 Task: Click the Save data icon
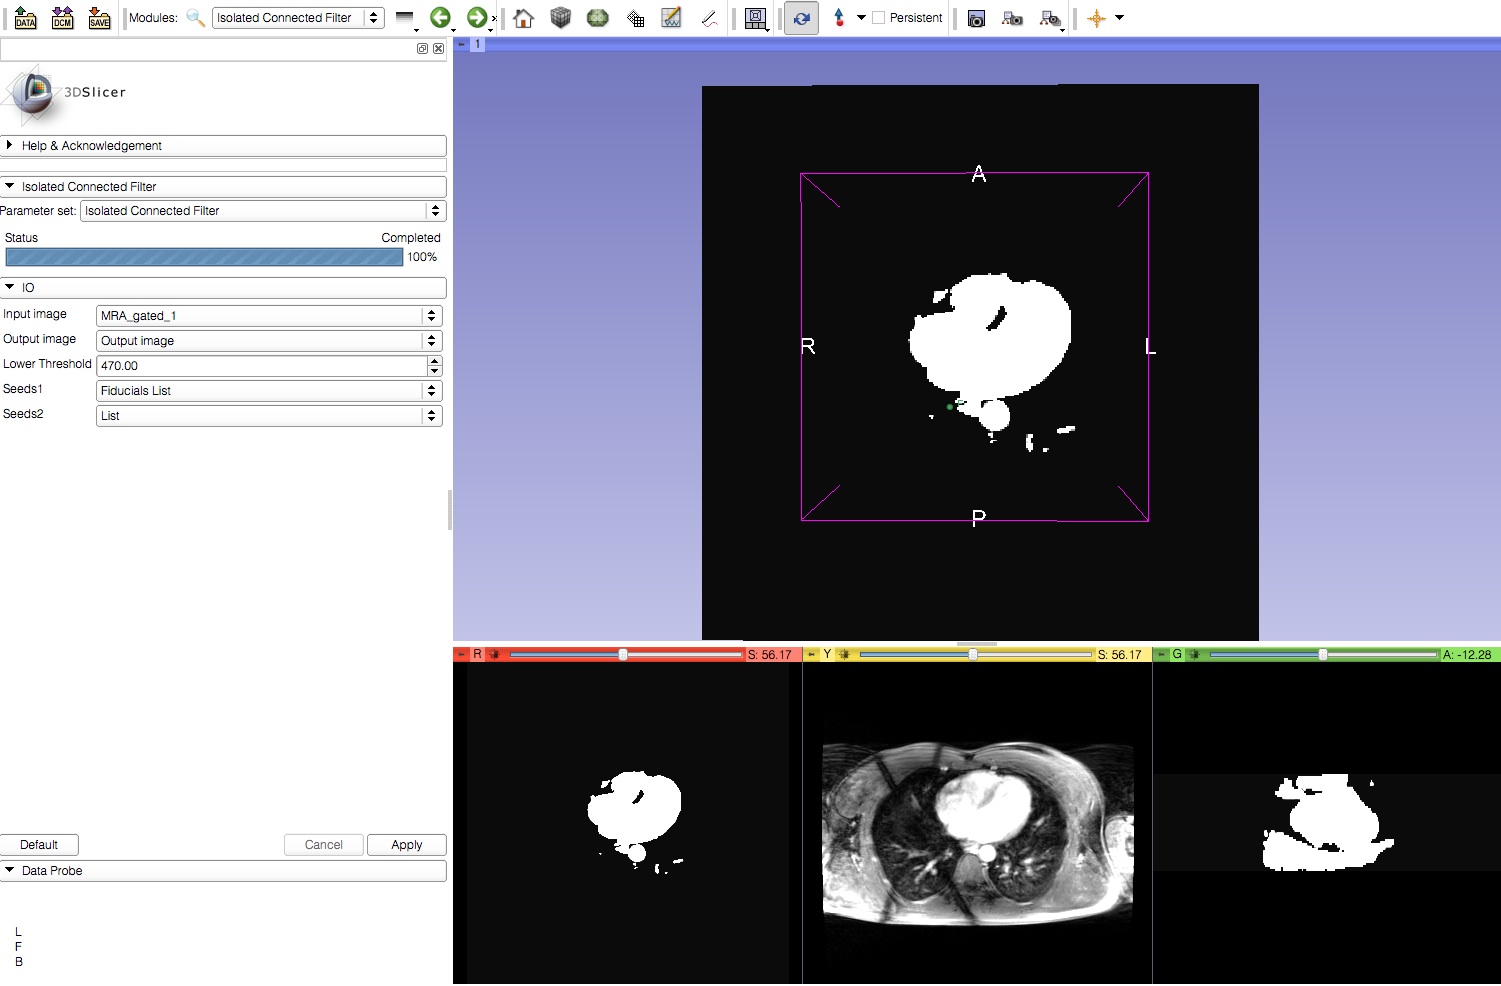[99, 17]
